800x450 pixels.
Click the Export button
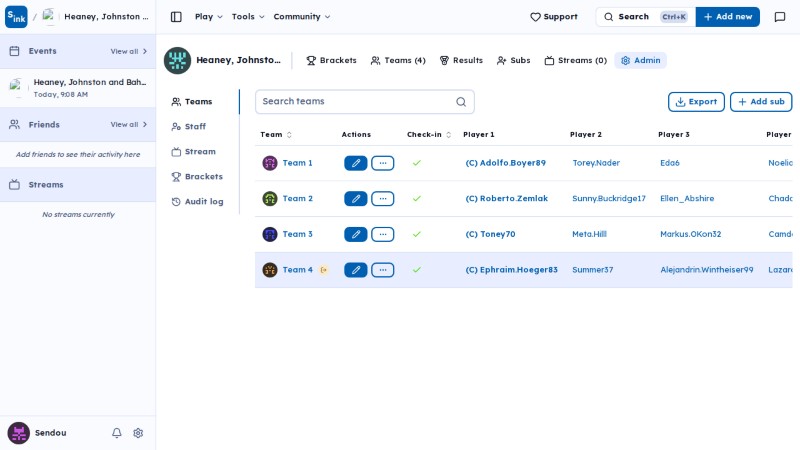click(696, 102)
